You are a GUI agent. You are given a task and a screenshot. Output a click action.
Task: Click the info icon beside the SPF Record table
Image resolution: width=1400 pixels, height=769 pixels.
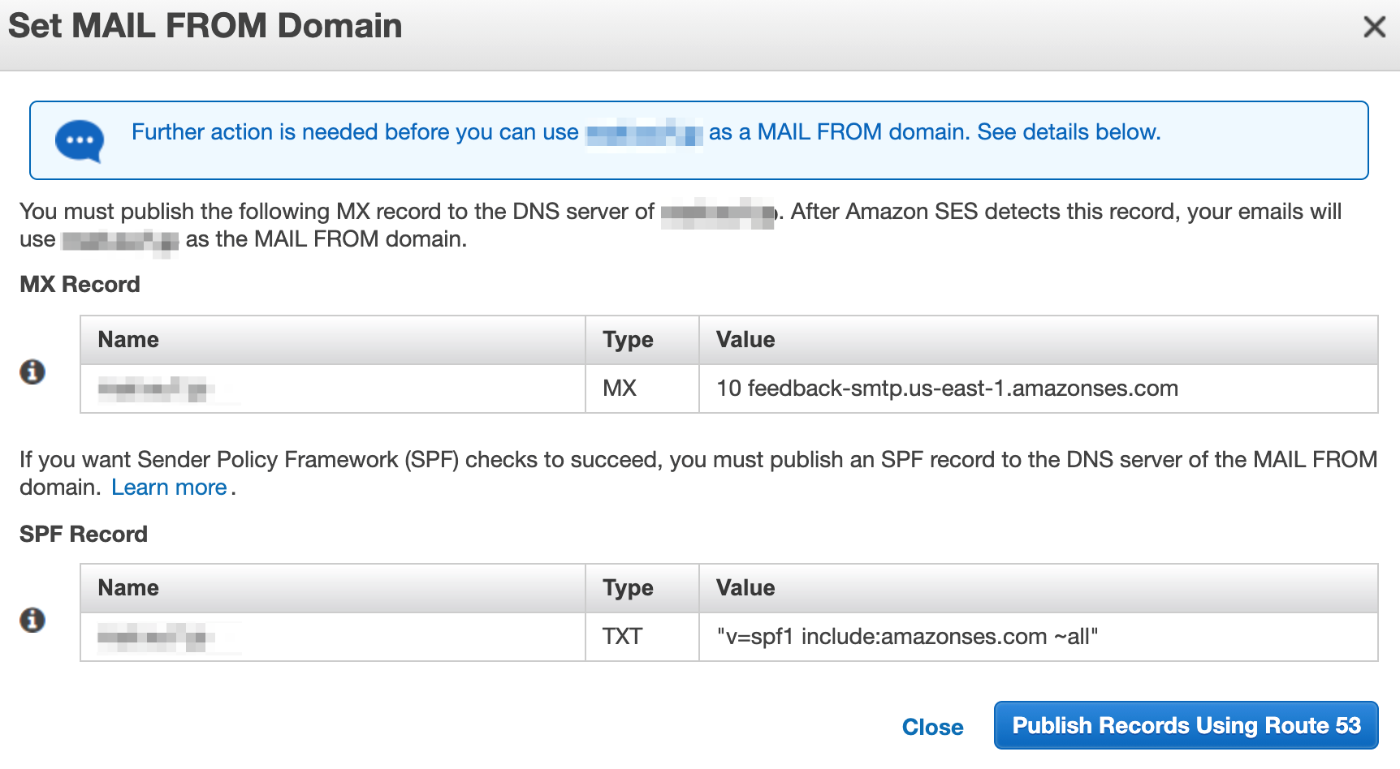[33, 621]
